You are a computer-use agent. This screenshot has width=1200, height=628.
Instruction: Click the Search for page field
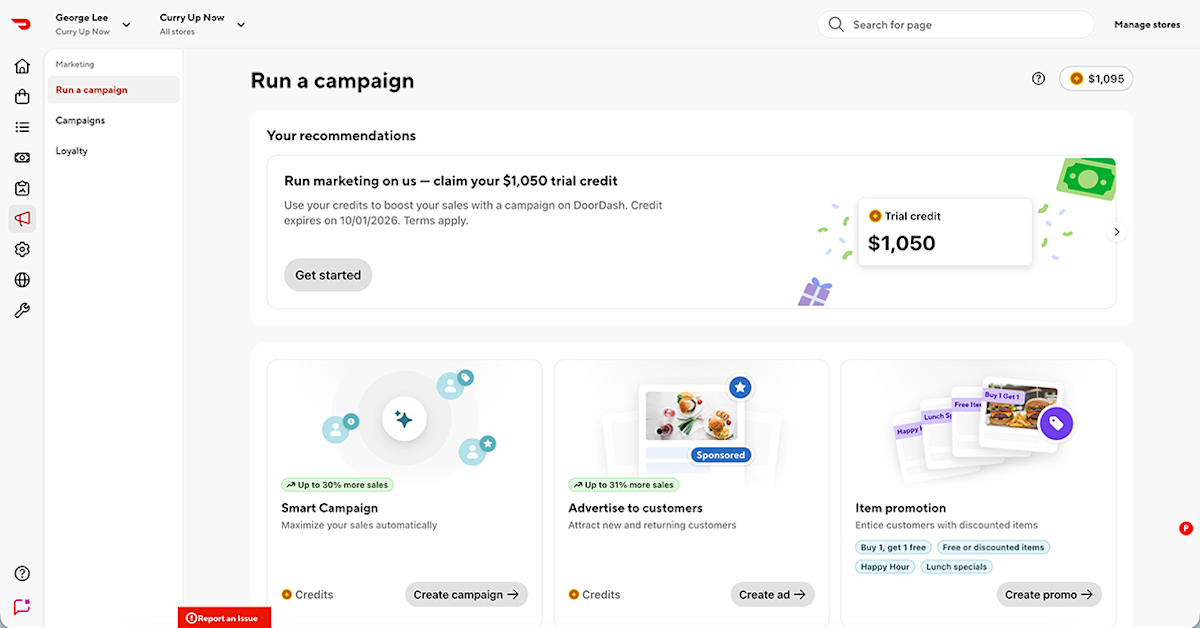pos(956,24)
